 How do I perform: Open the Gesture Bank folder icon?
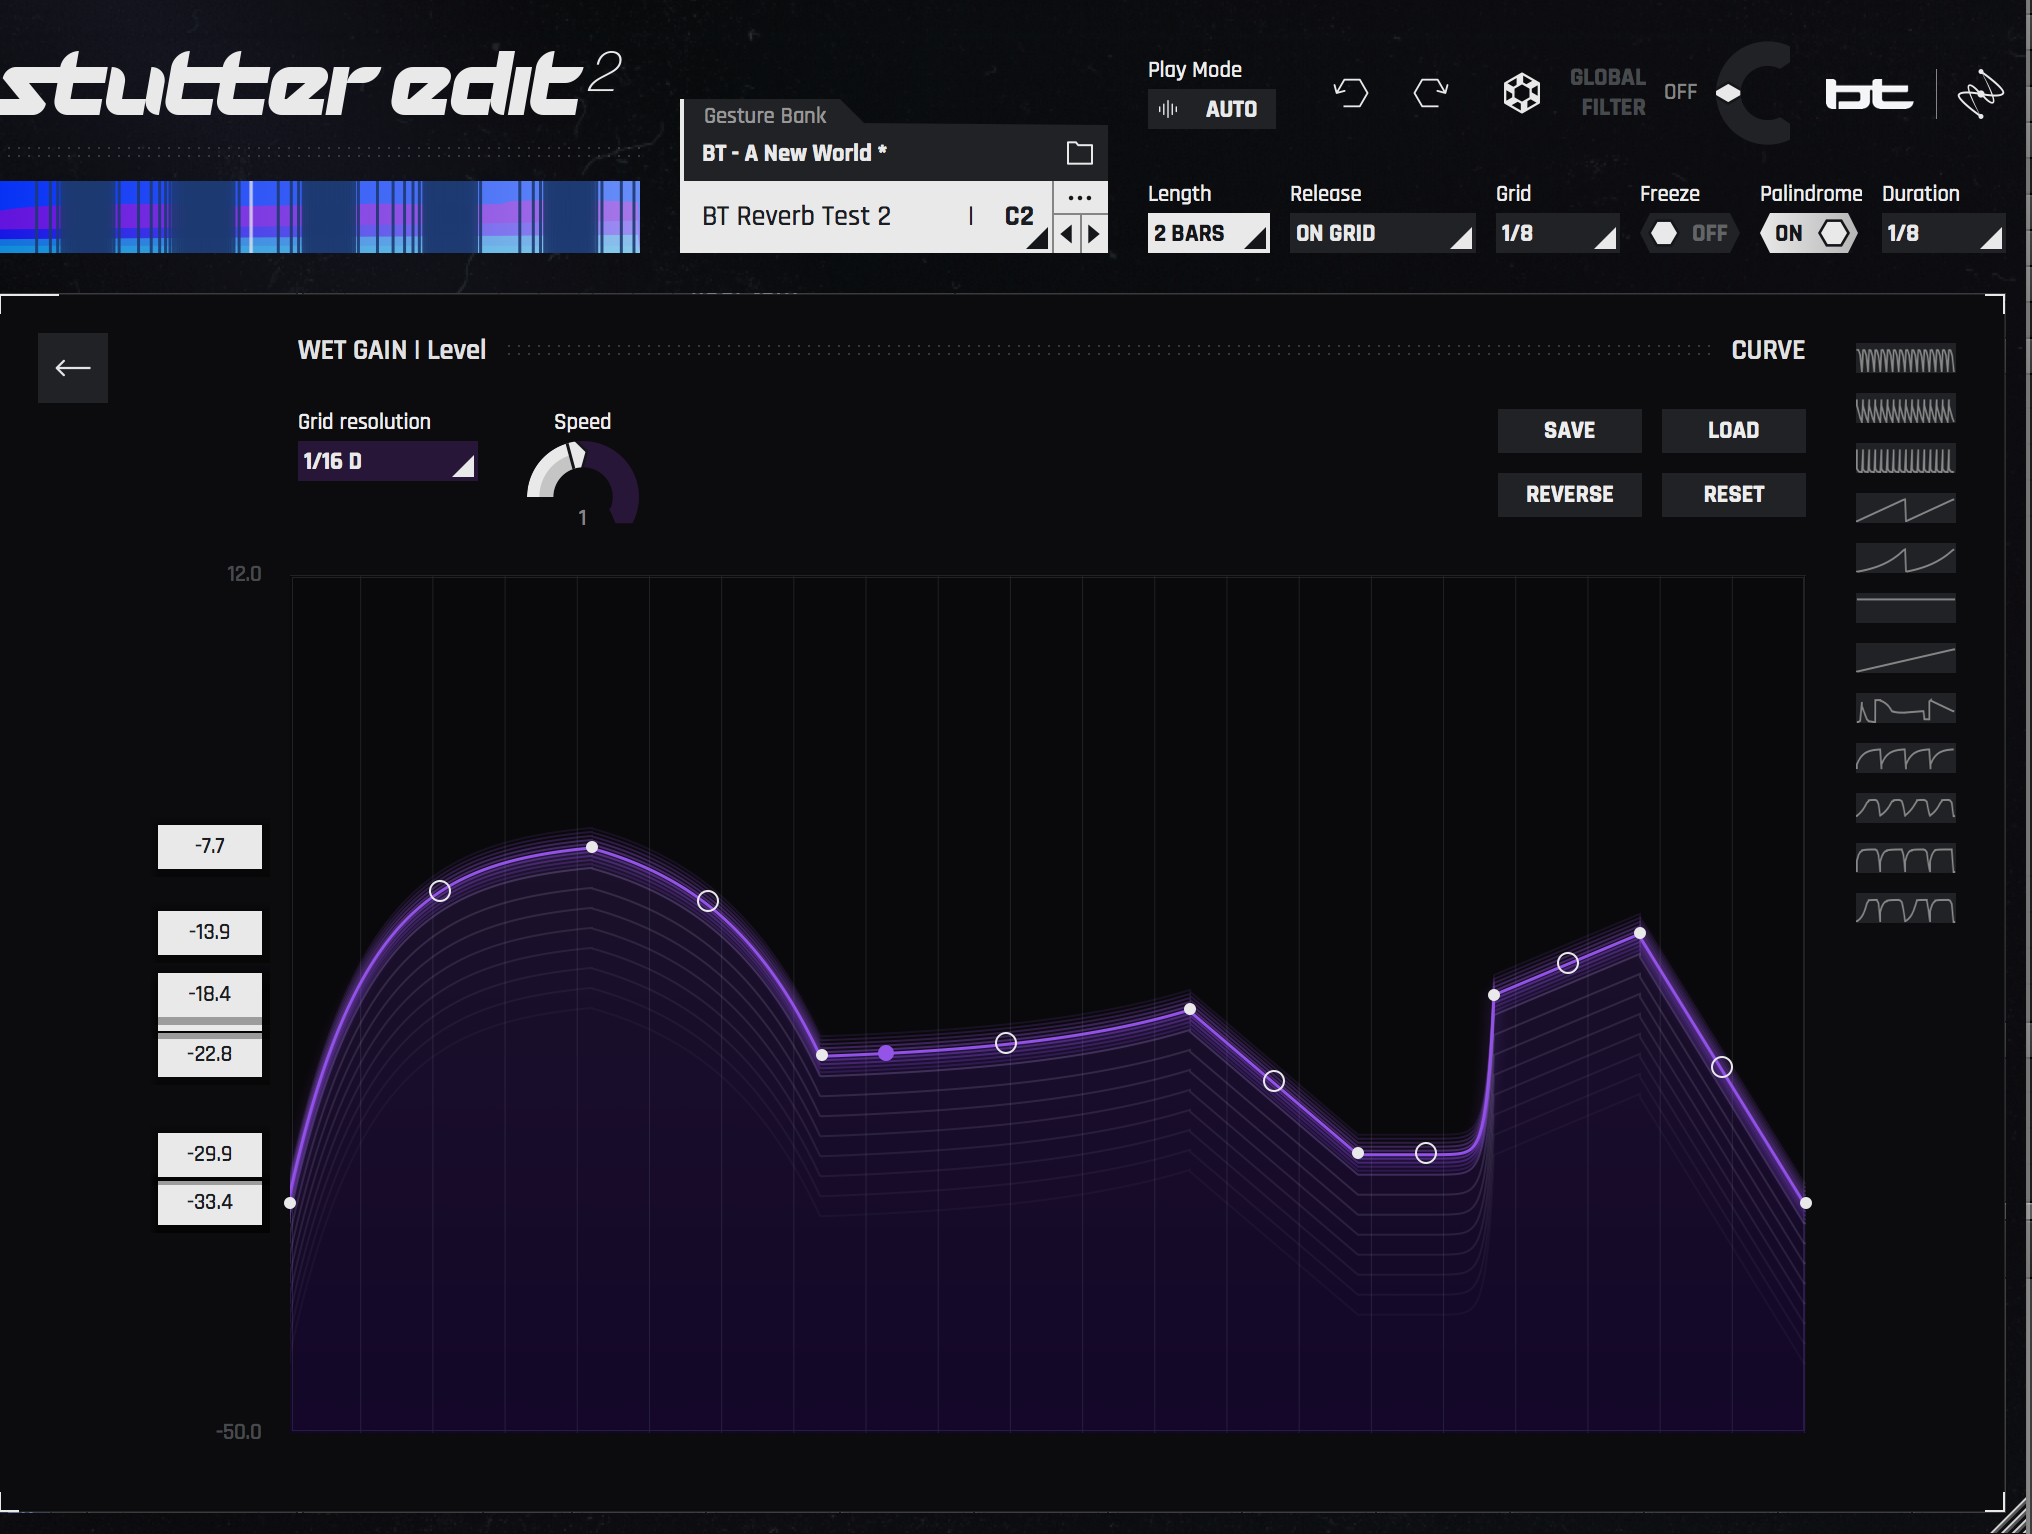coord(1079,153)
